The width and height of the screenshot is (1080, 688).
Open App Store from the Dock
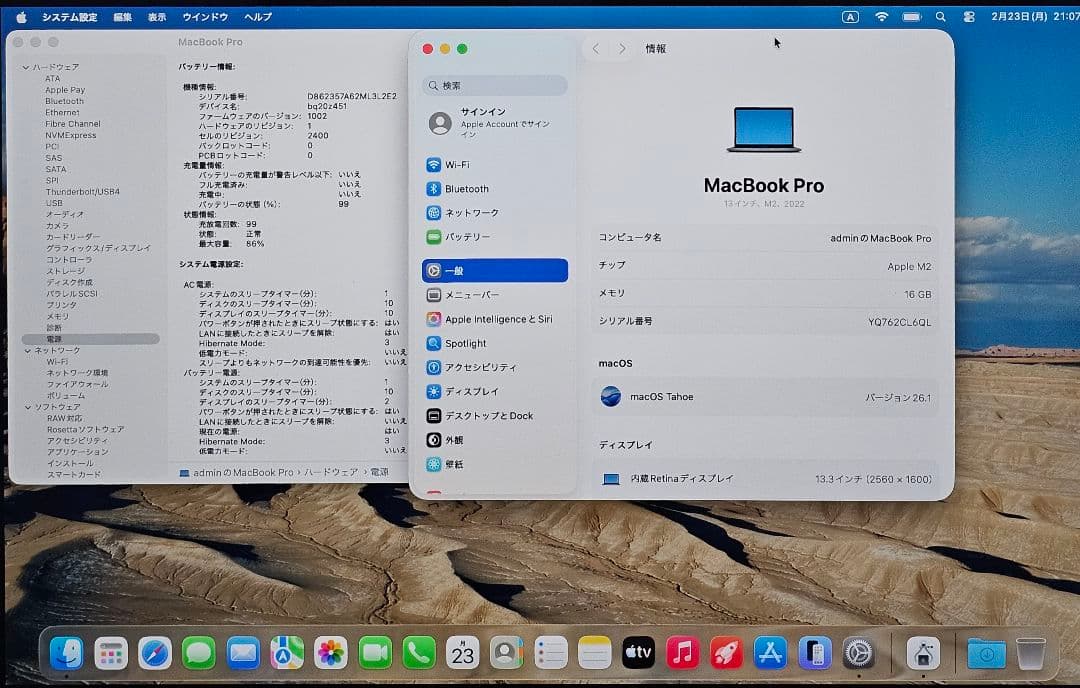click(x=770, y=653)
